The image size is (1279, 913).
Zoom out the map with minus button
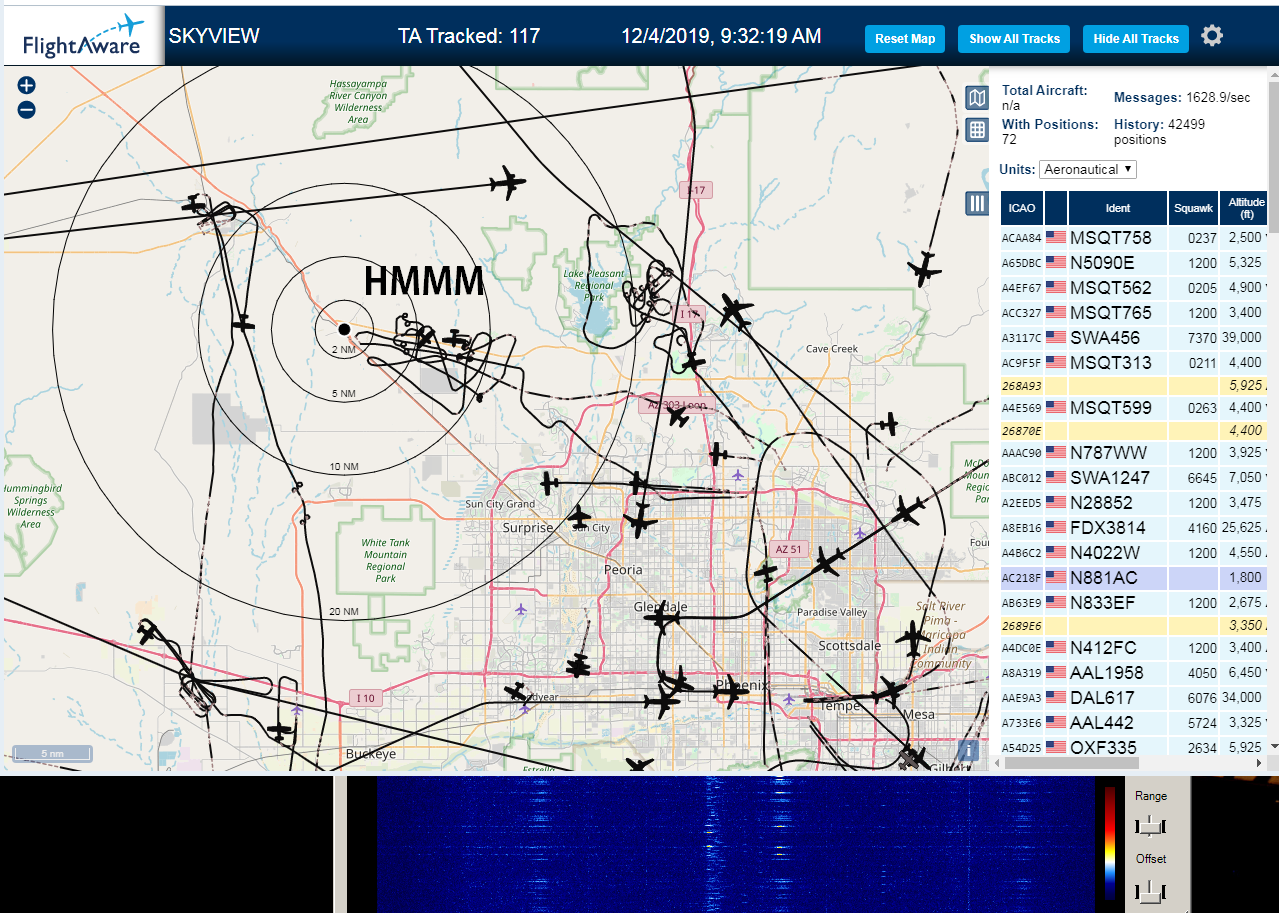pos(27,110)
